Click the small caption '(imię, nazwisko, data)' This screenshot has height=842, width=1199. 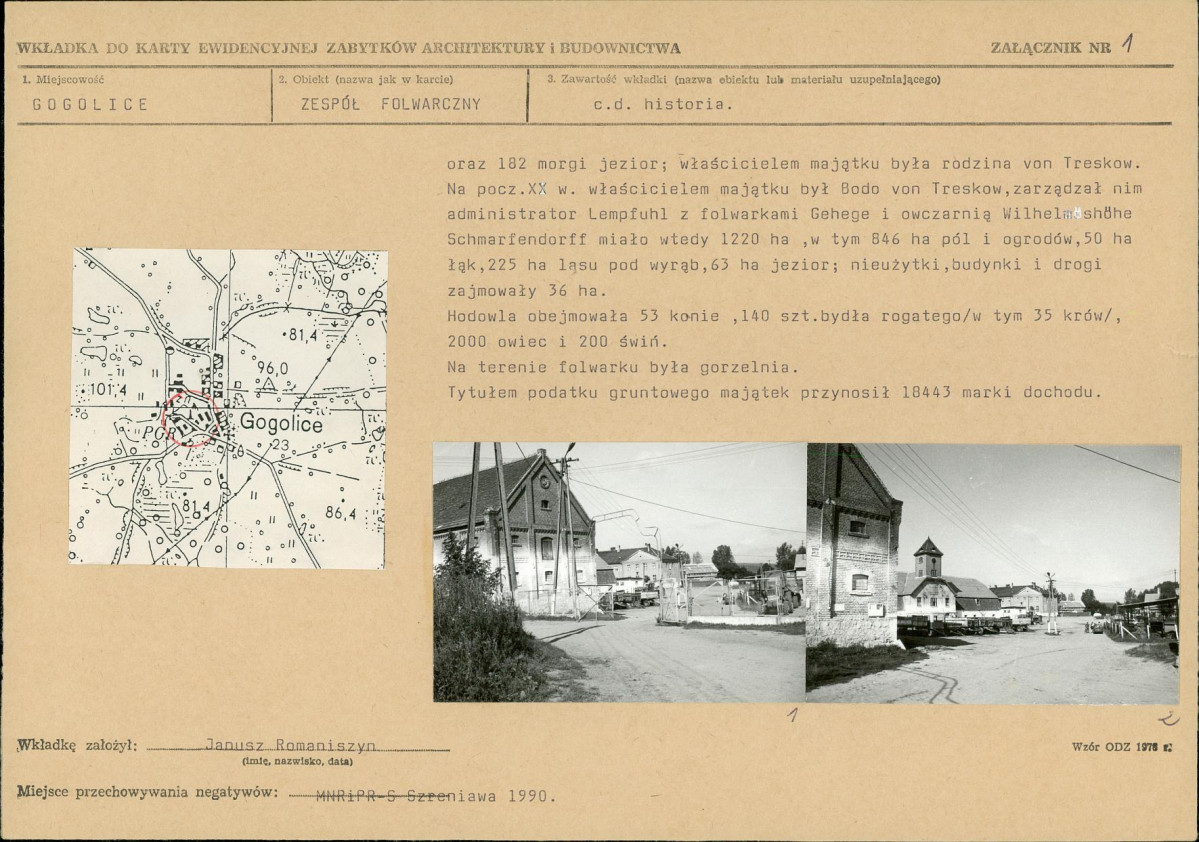coord(297,762)
